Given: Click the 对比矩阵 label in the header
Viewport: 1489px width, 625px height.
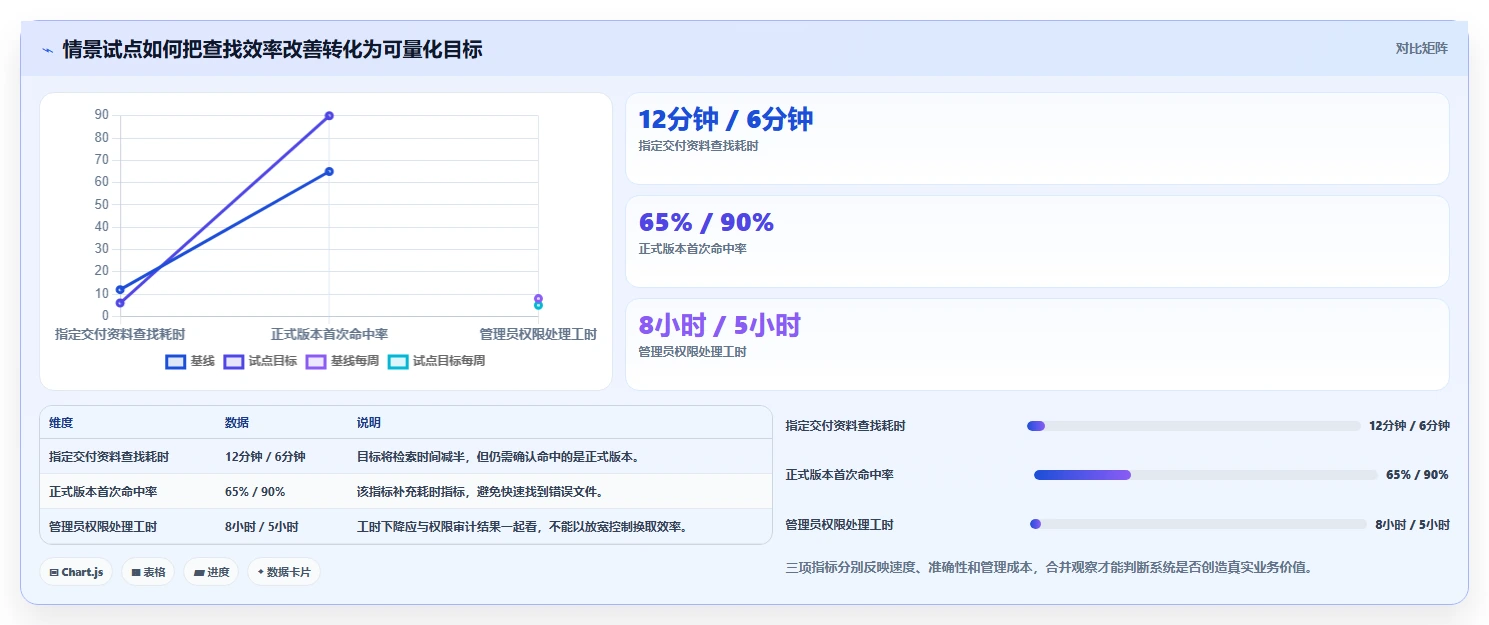Looking at the screenshot, I should coord(1422,48).
